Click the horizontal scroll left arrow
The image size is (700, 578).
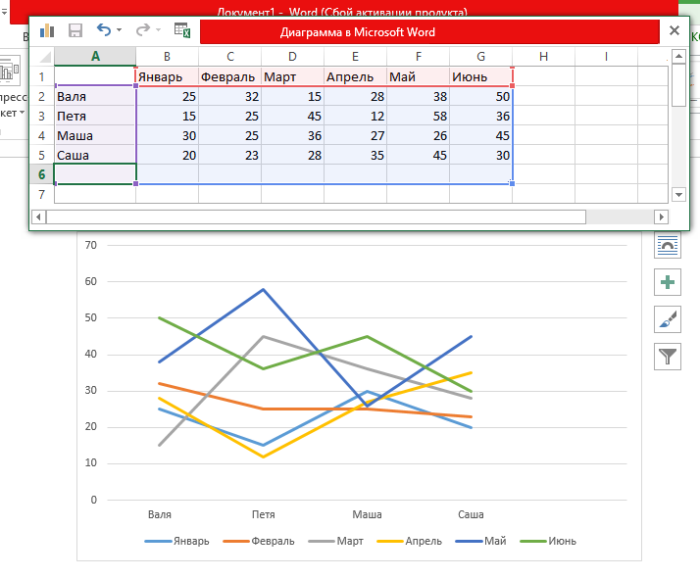[38, 217]
